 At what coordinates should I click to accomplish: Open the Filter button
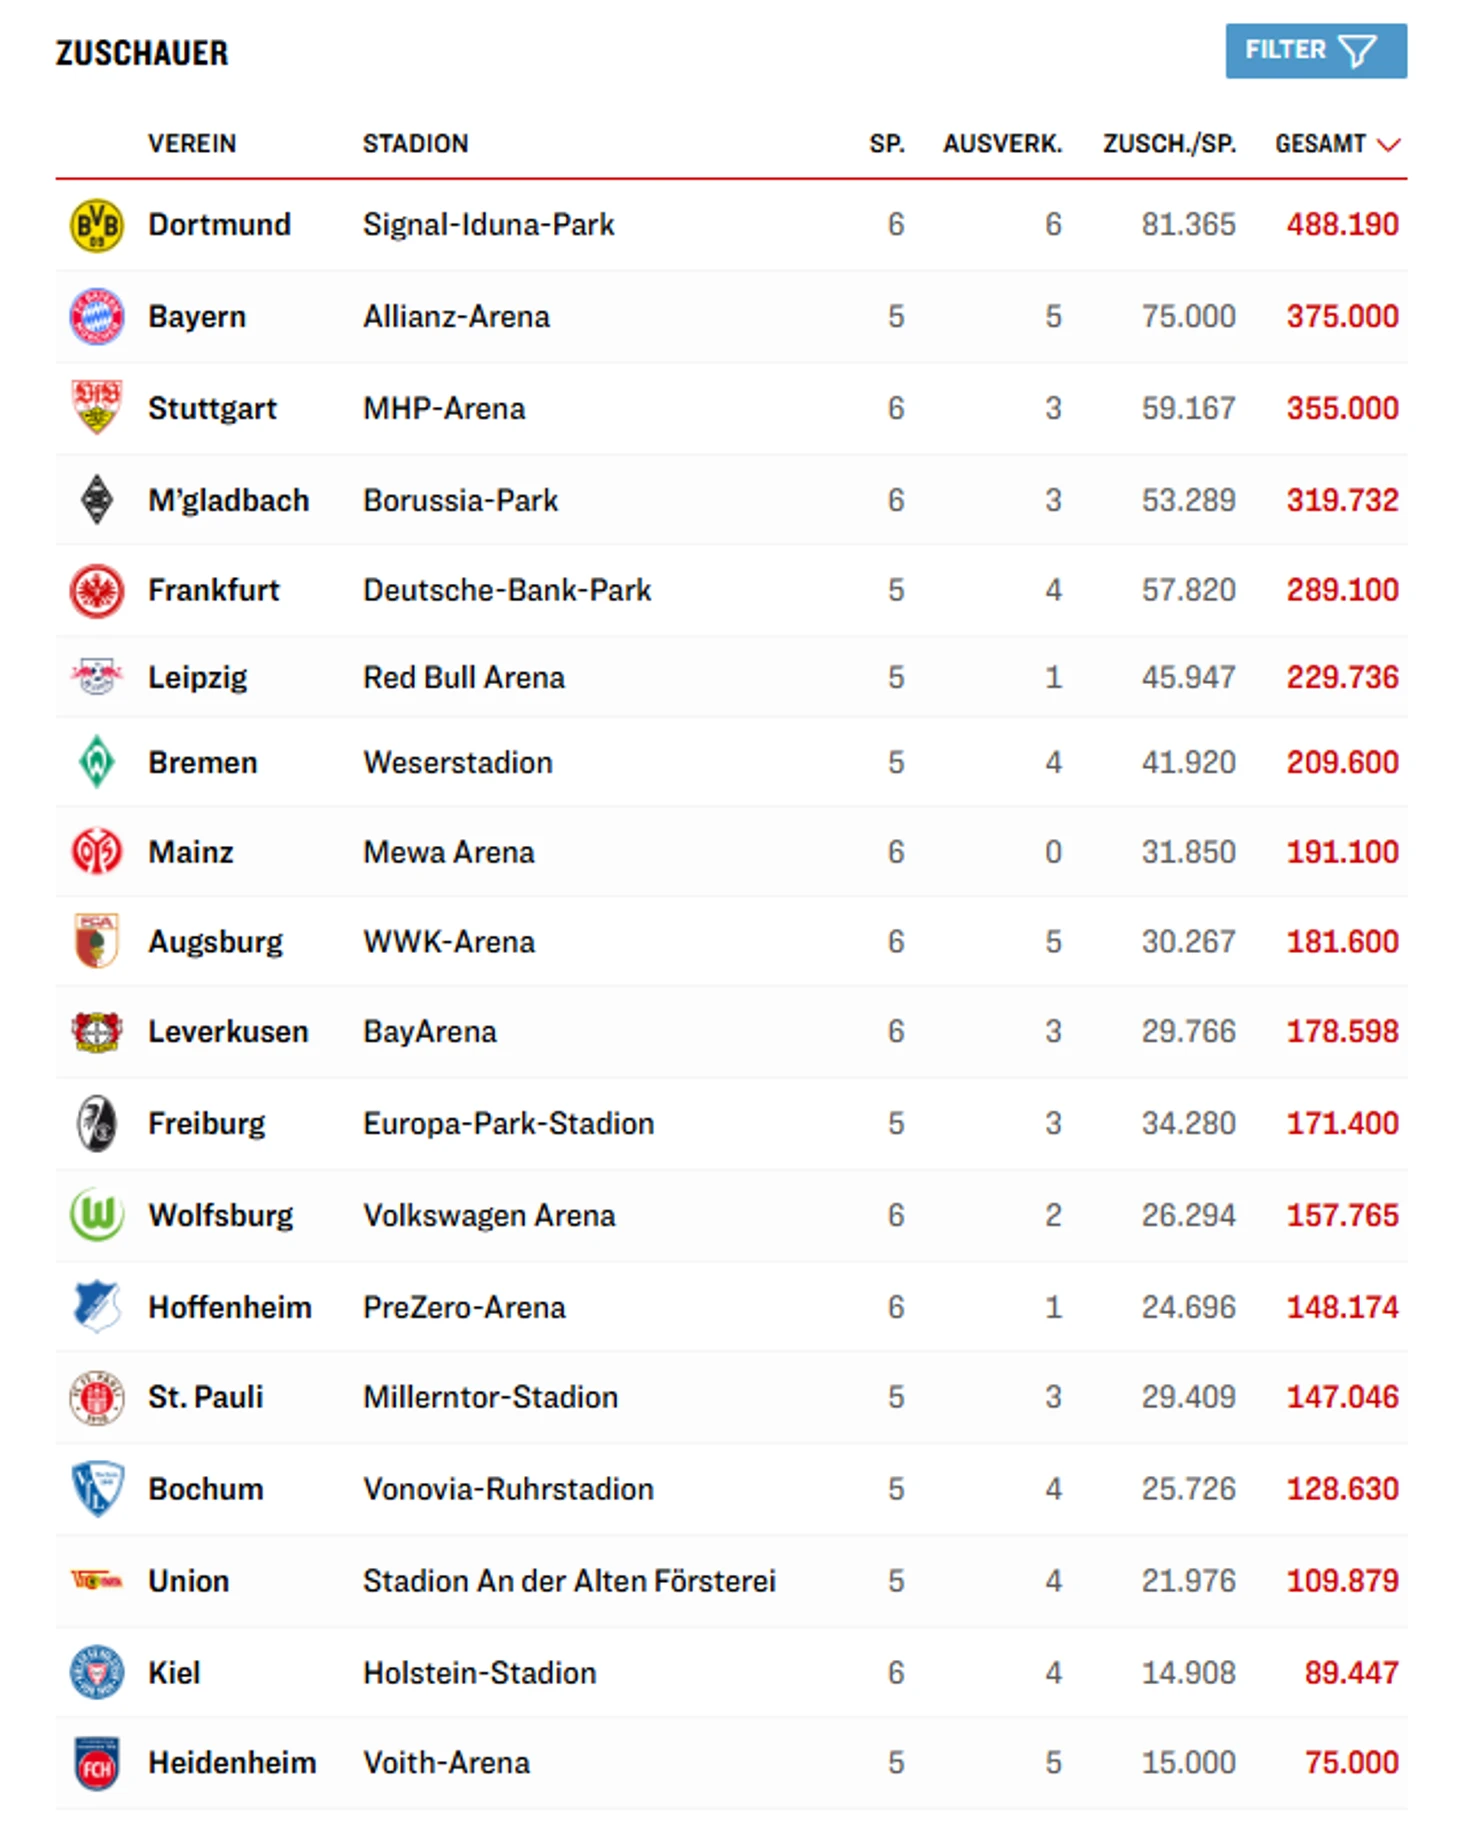1315,51
